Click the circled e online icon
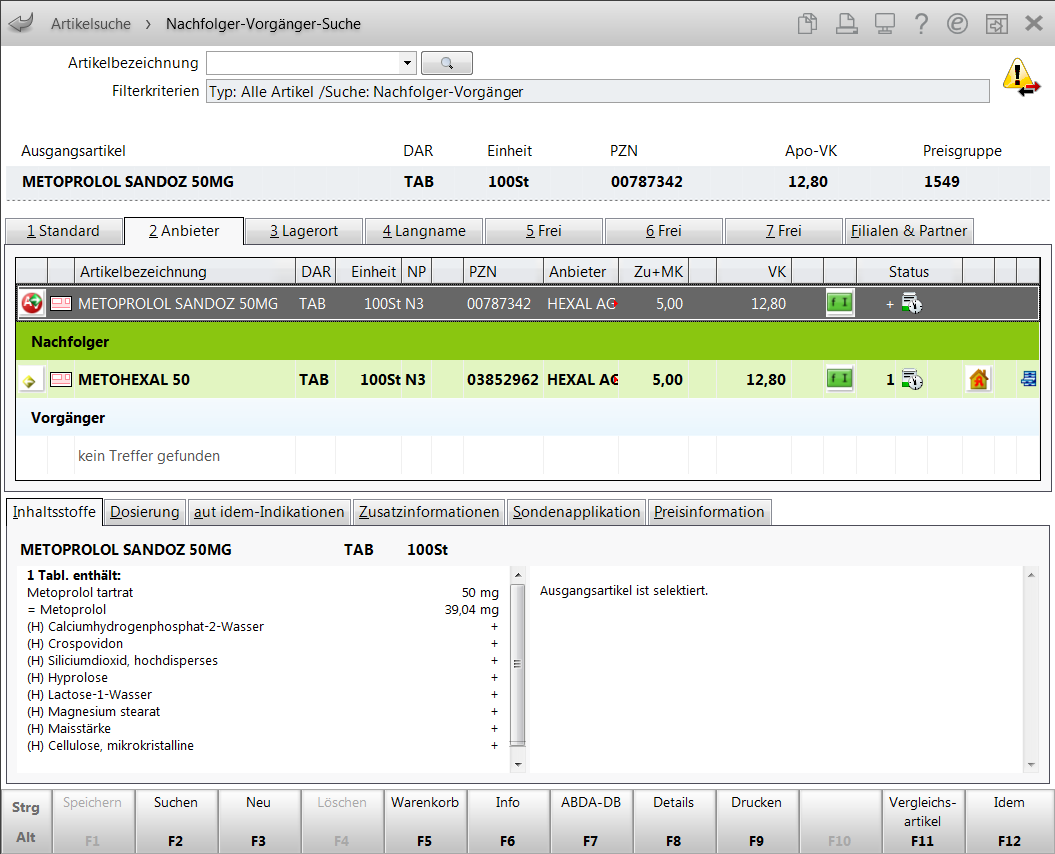Viewport: 1055px width, 854px height. [x=957, y=24]
